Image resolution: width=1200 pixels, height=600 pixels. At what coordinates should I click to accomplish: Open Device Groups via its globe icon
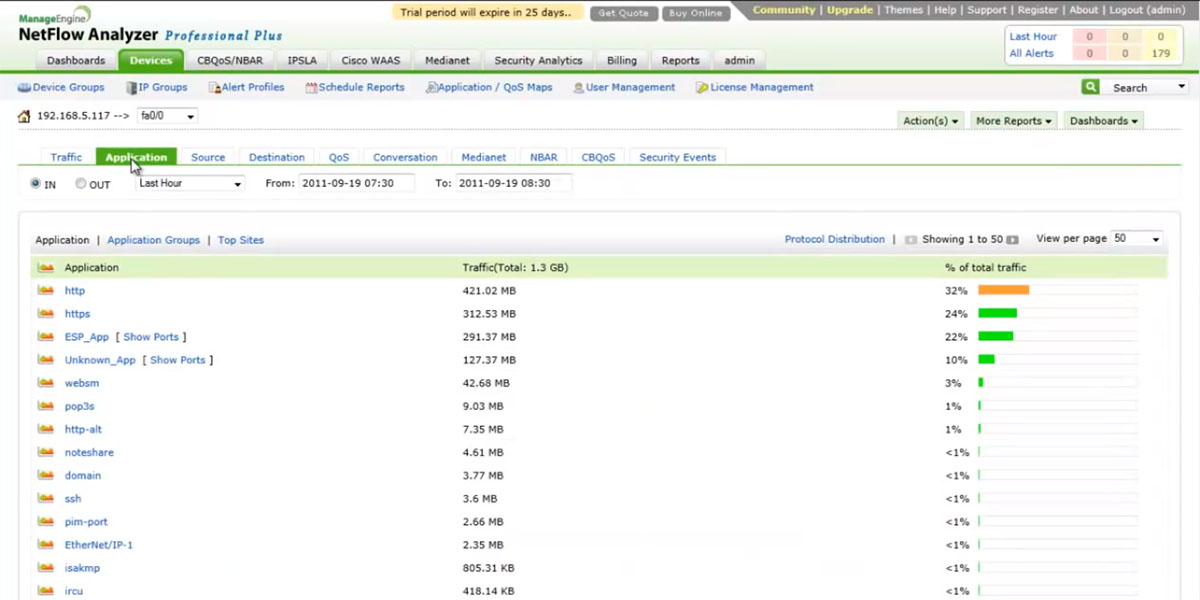tap(25, 87)
